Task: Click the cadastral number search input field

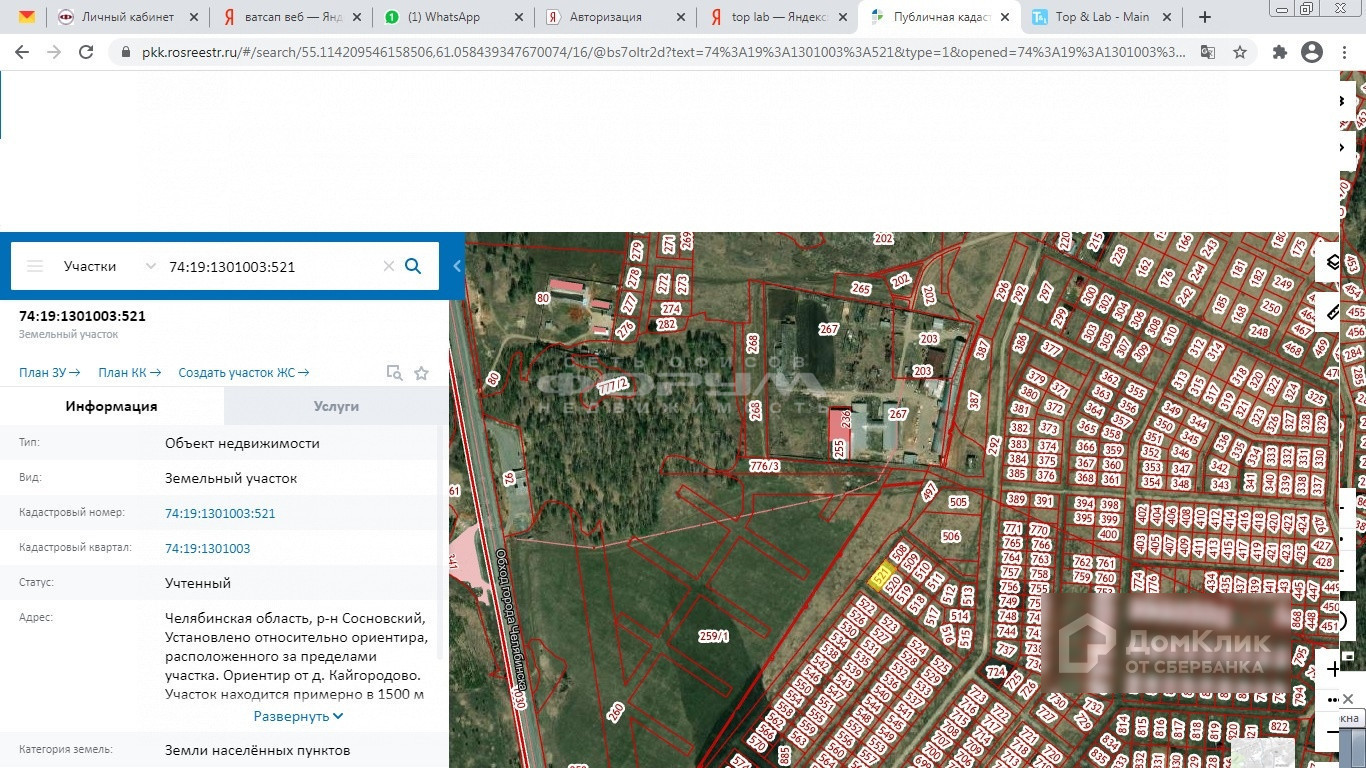Action: point(270,266)
